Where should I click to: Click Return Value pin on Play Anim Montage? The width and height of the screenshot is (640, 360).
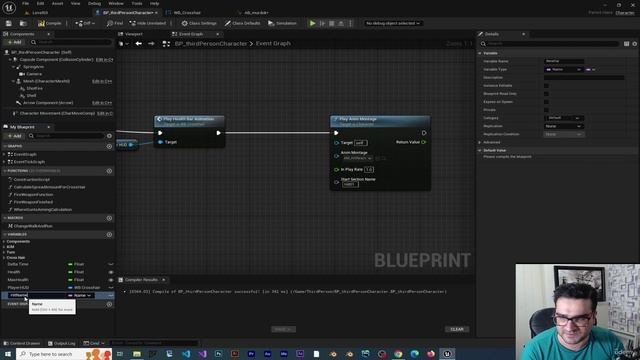(424, 142)
